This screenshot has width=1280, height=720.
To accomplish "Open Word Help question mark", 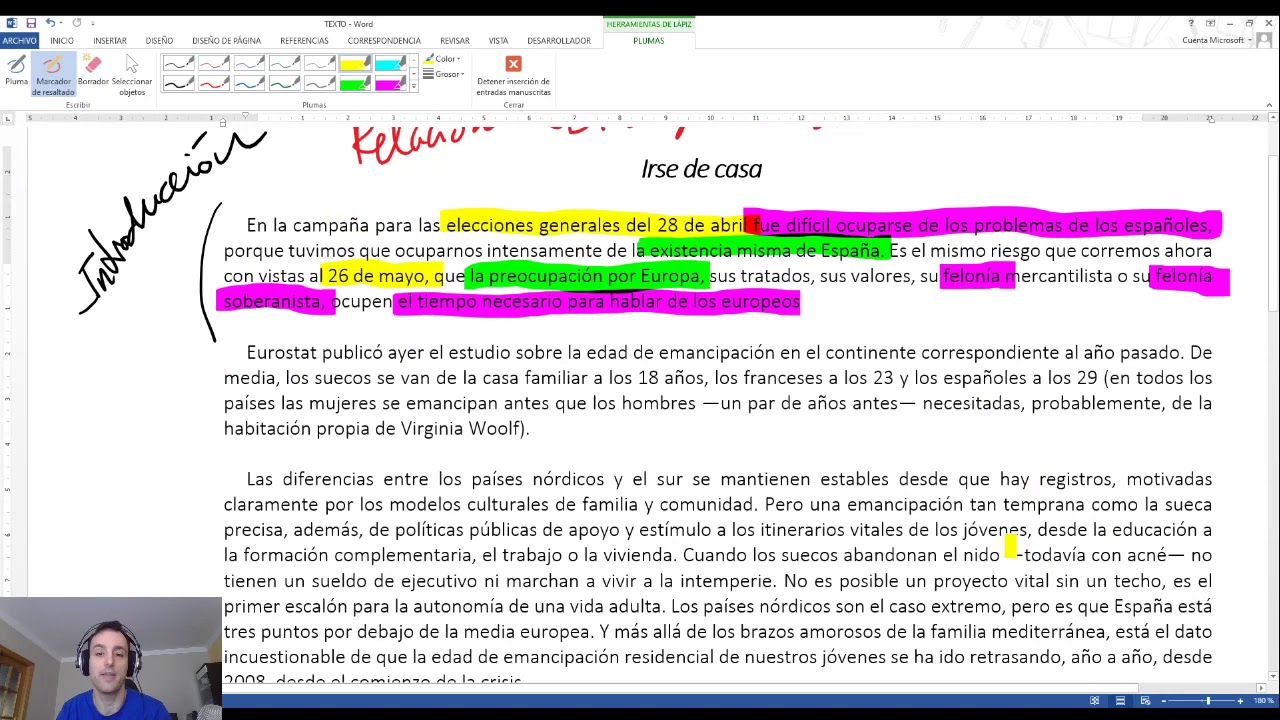I will [x=1191, y=23].
